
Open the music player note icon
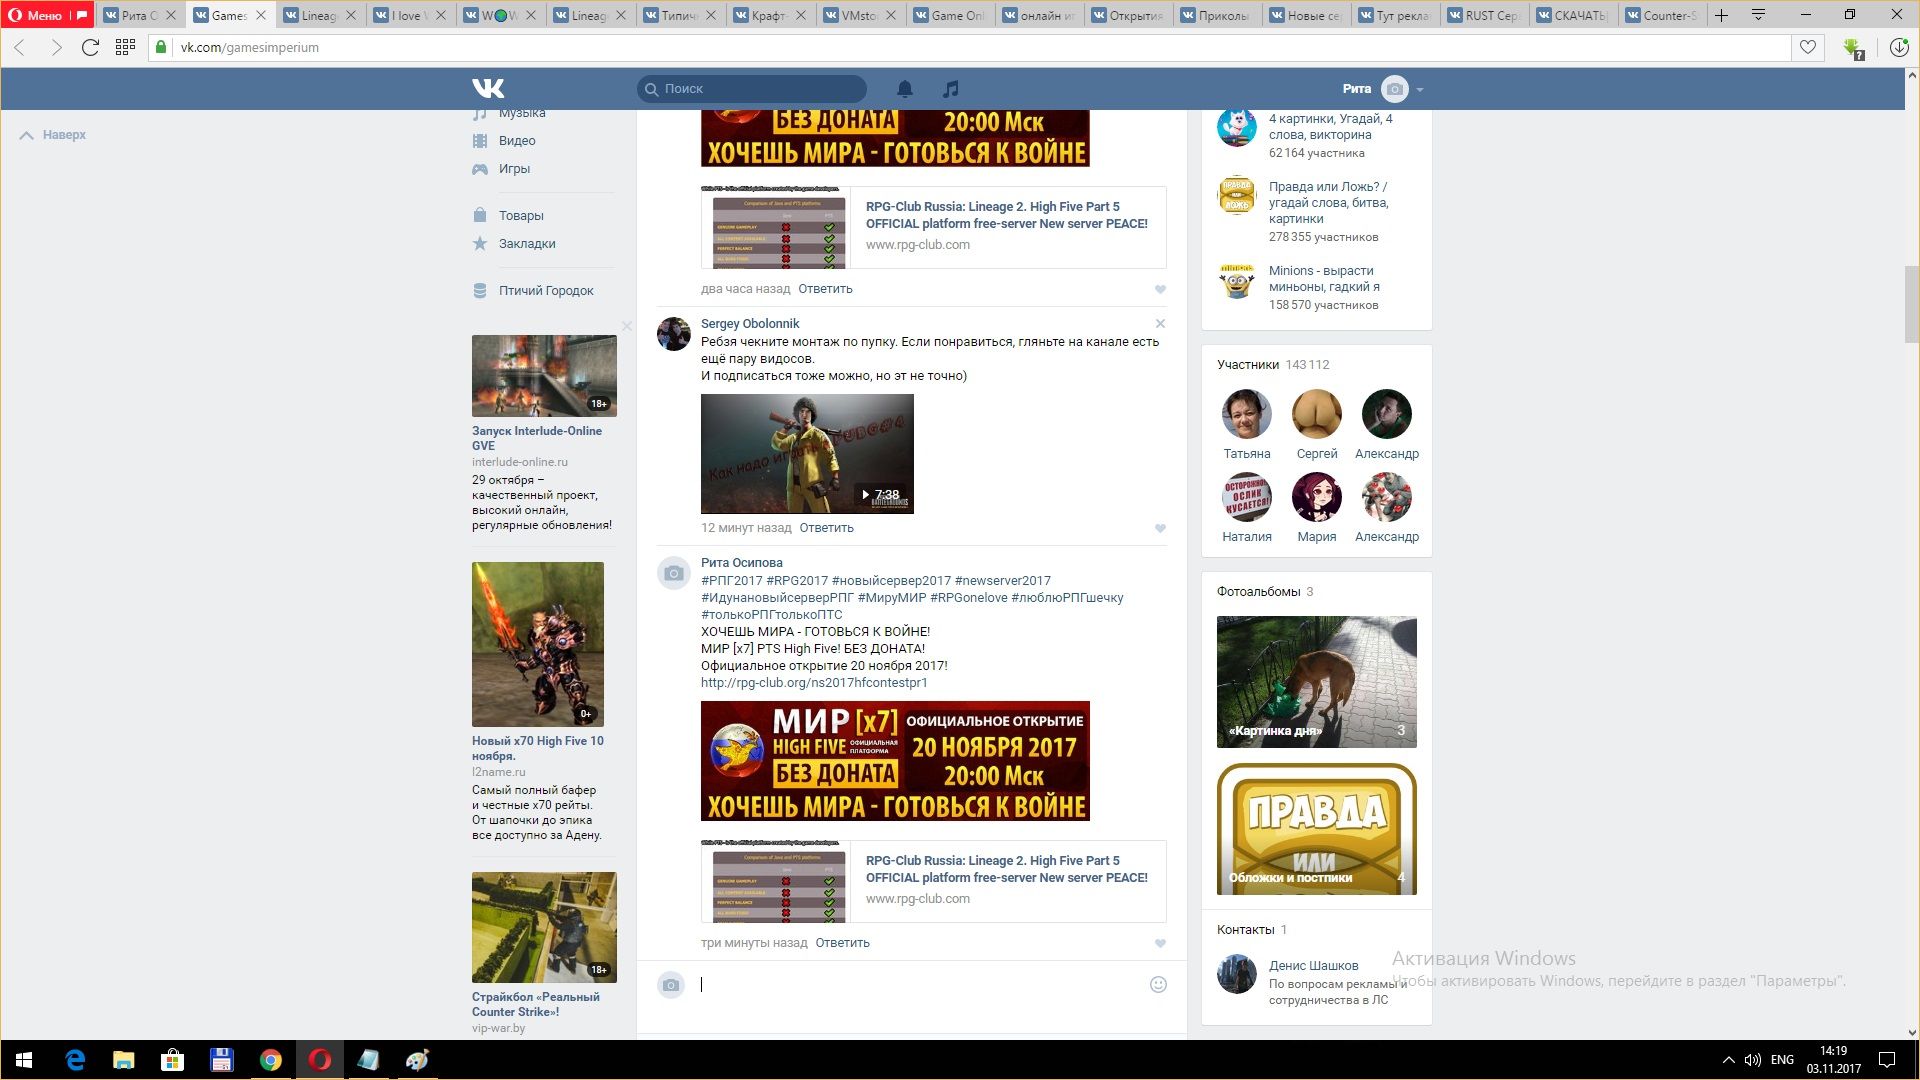(x=950, y=89)
